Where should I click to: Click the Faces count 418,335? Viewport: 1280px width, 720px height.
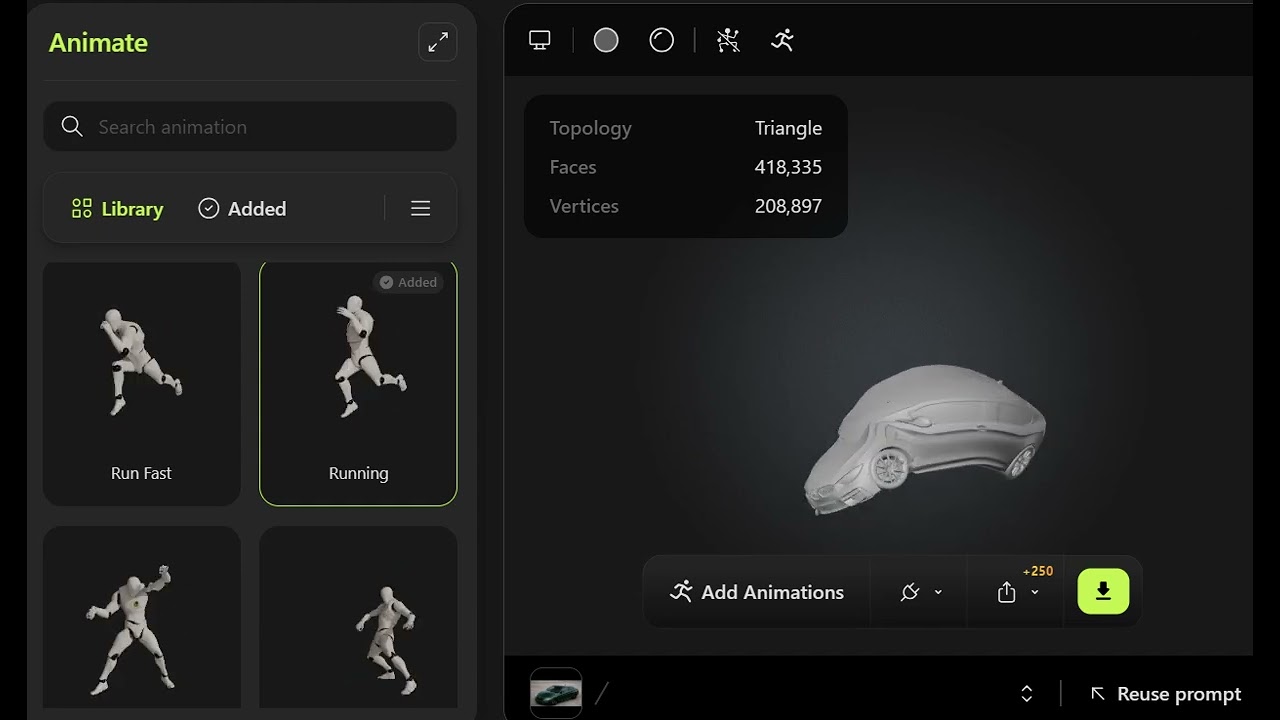click(788, 167)
